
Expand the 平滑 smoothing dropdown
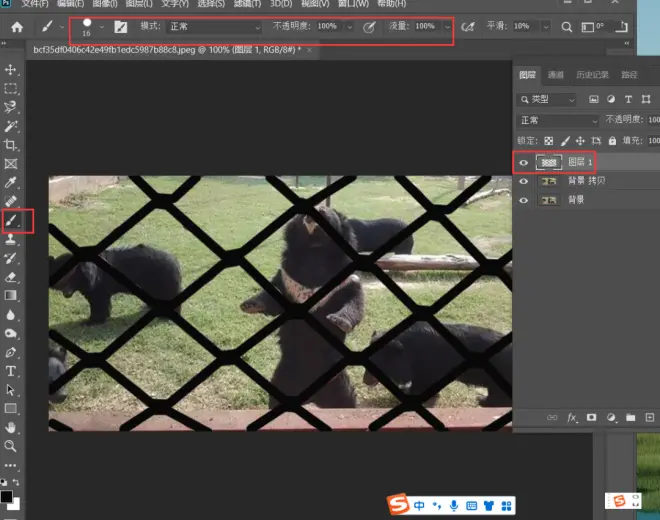pos(546,27)
